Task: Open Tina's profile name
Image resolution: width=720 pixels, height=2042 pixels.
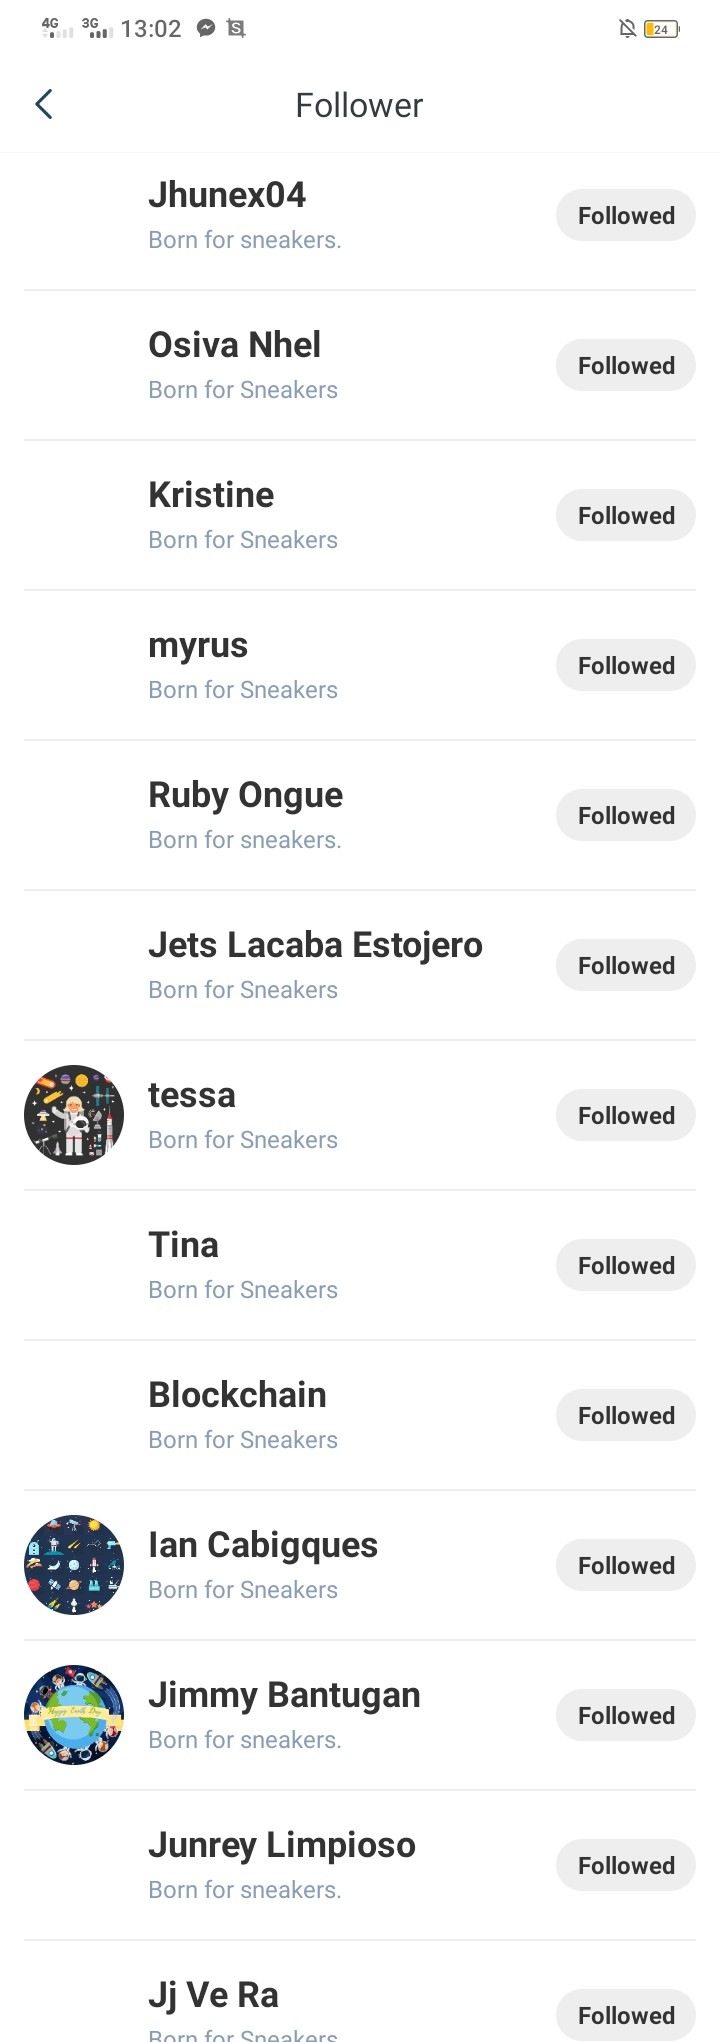Action: (x=184, y=1245)
